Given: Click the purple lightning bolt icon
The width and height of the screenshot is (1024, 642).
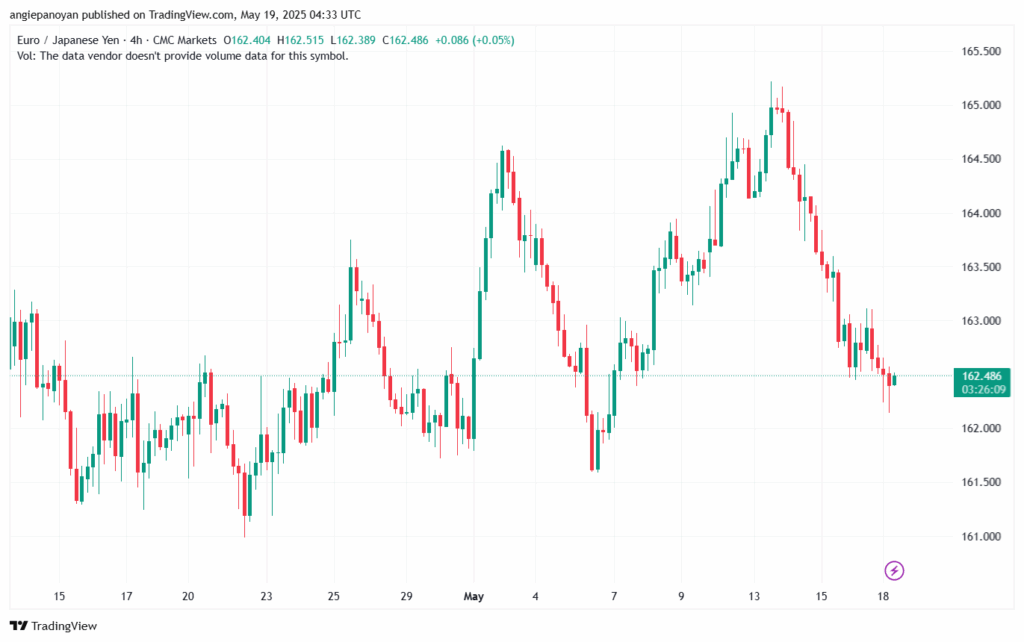Looking at the screenshot, I should coord(895,571).
